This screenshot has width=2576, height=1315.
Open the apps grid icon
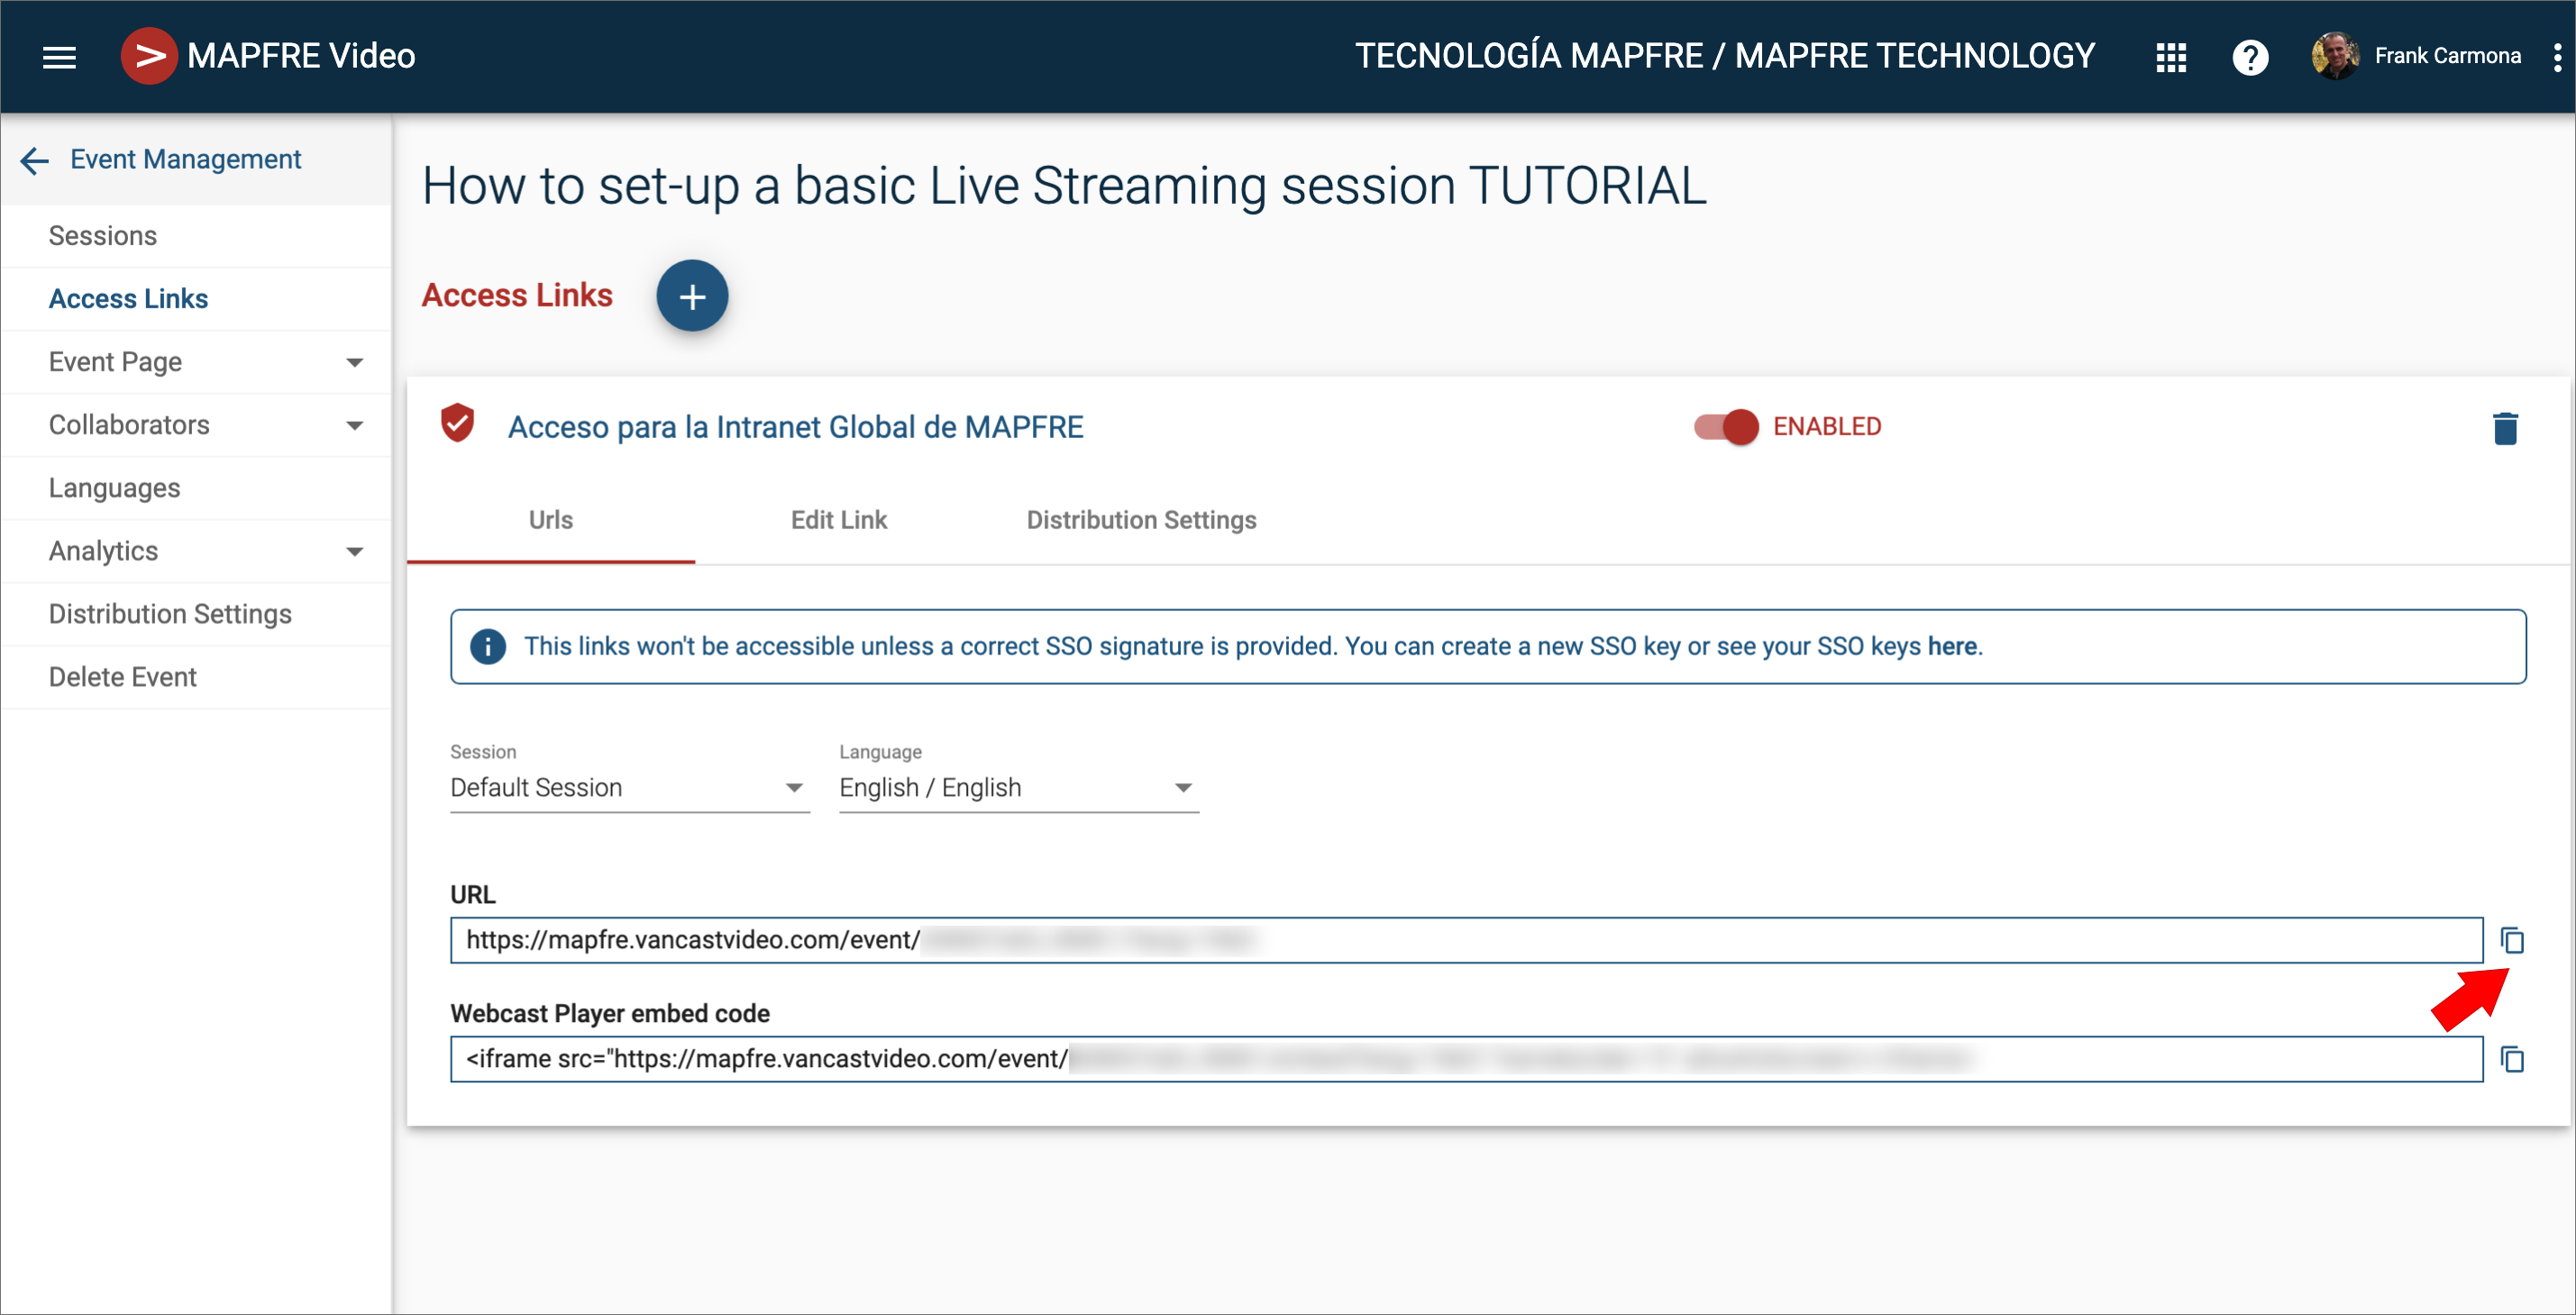point(2170,57)
